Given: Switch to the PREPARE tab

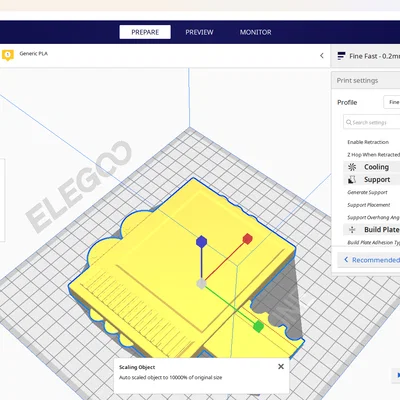Looking at the screenshot, I should coord(145,32).
